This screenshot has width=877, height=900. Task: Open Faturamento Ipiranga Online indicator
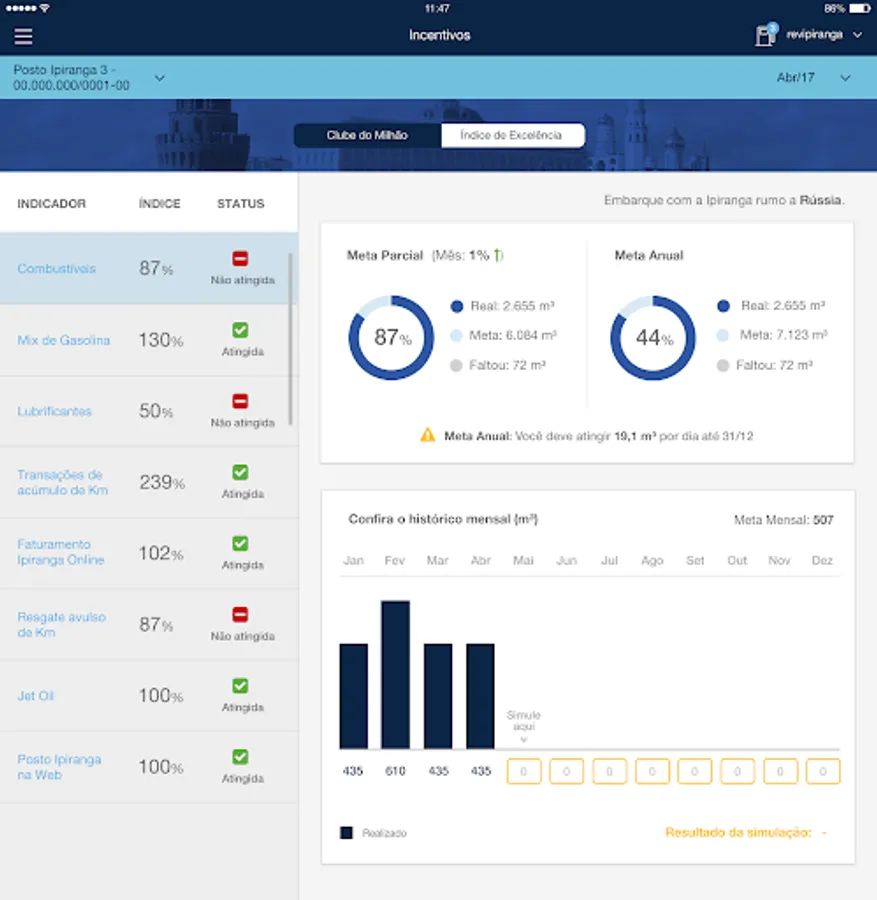(x=149, y=553)
